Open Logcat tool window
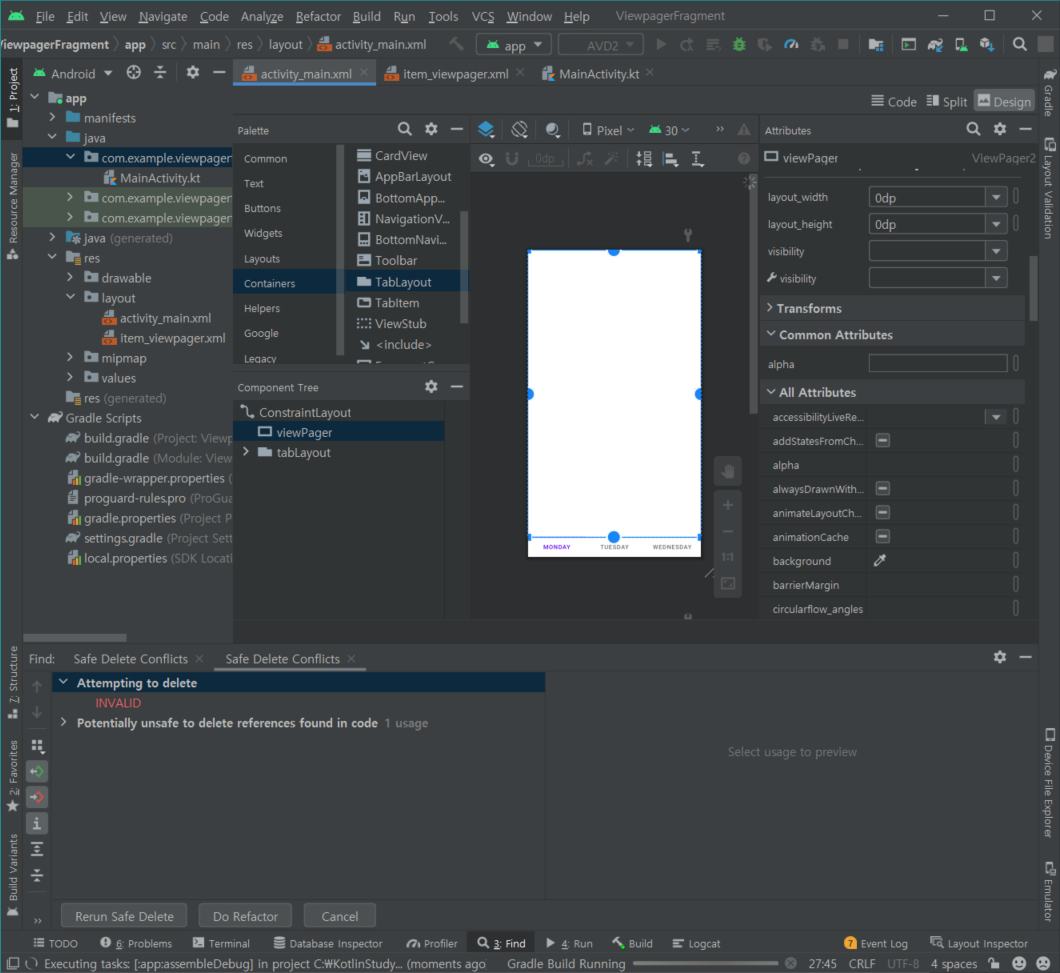This screenshot has height=973, width=1060. click(x=696, y=943)
